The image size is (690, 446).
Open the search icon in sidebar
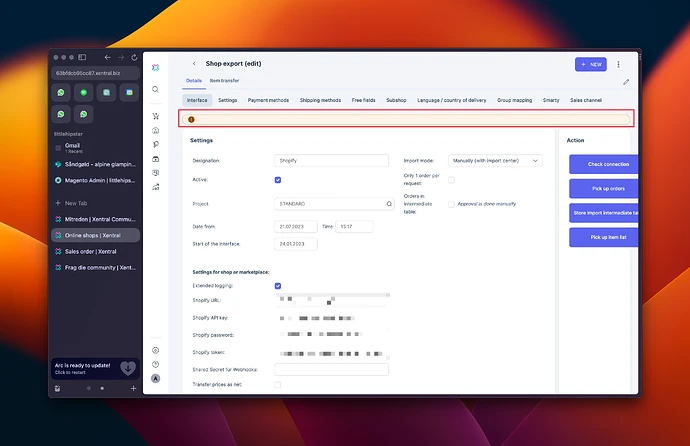155,89
